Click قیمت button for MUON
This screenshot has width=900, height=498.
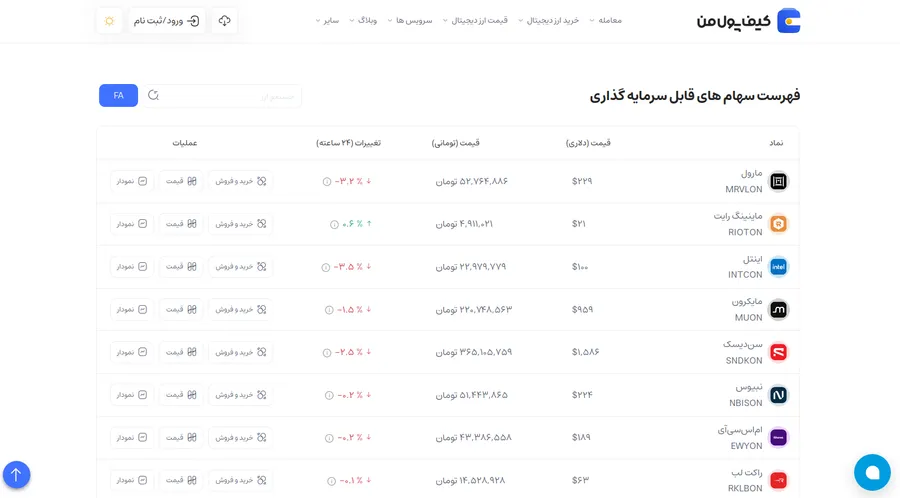181,309
